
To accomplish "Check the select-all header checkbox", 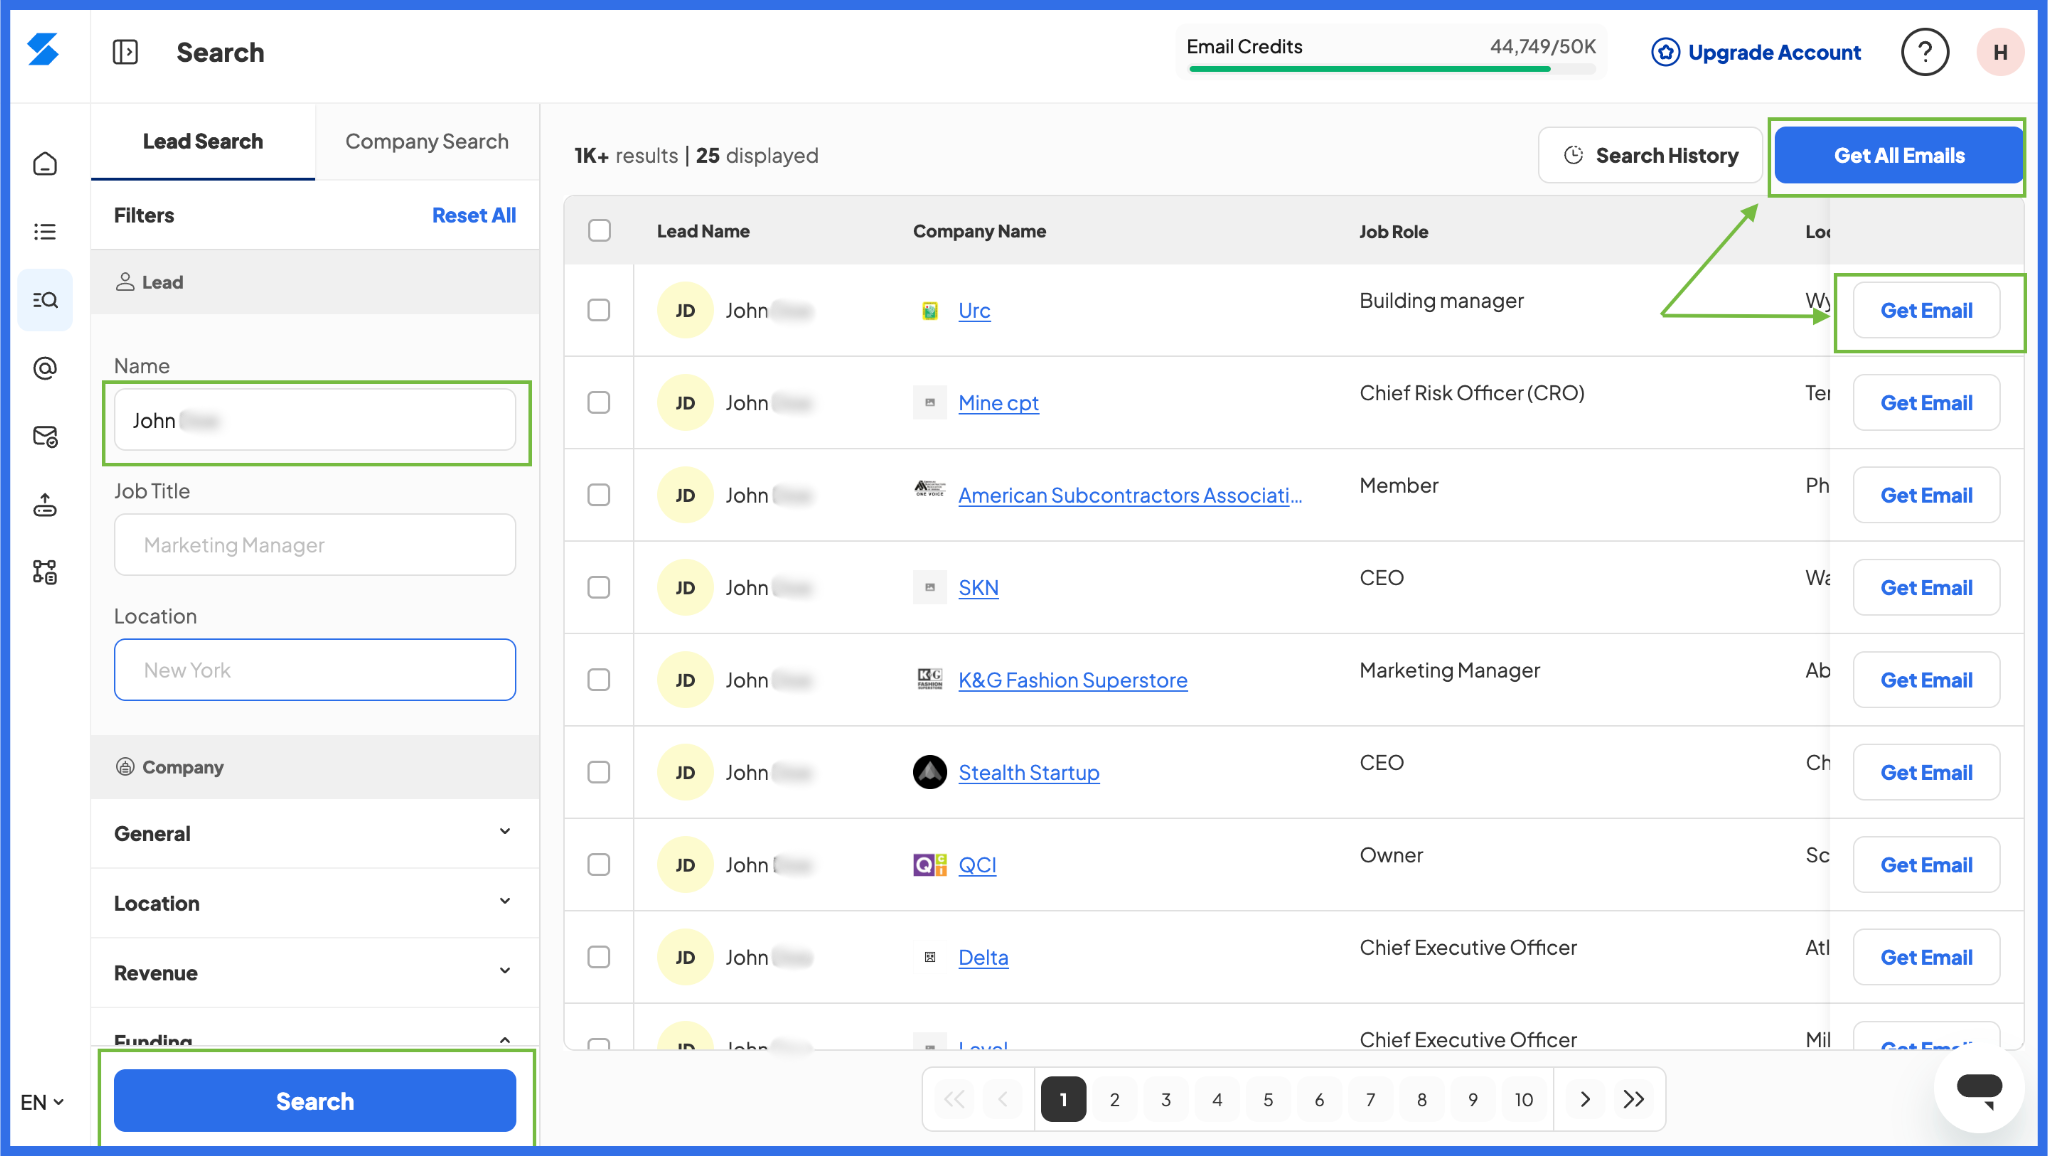I will 599,231.
